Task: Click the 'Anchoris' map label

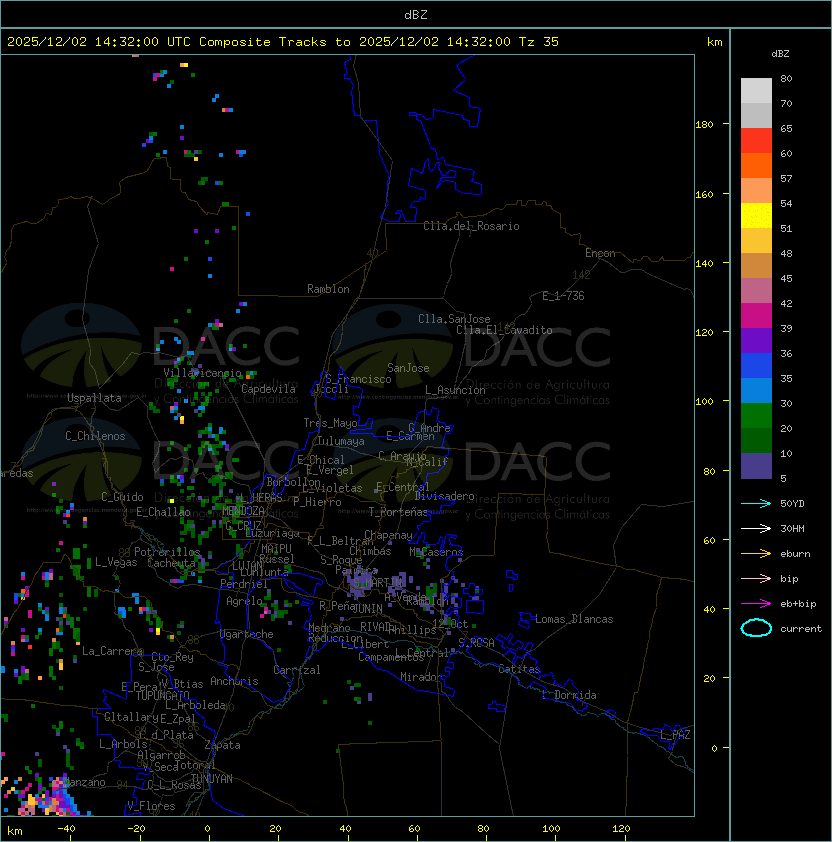Action: (x=234, y=681)
